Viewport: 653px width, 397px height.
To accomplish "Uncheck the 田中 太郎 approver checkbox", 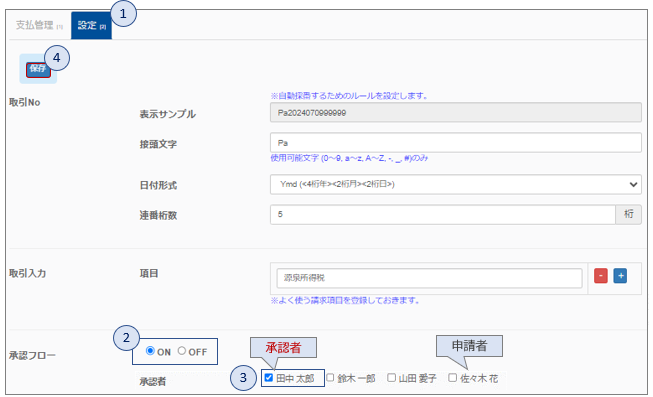I will click(269, 377).
